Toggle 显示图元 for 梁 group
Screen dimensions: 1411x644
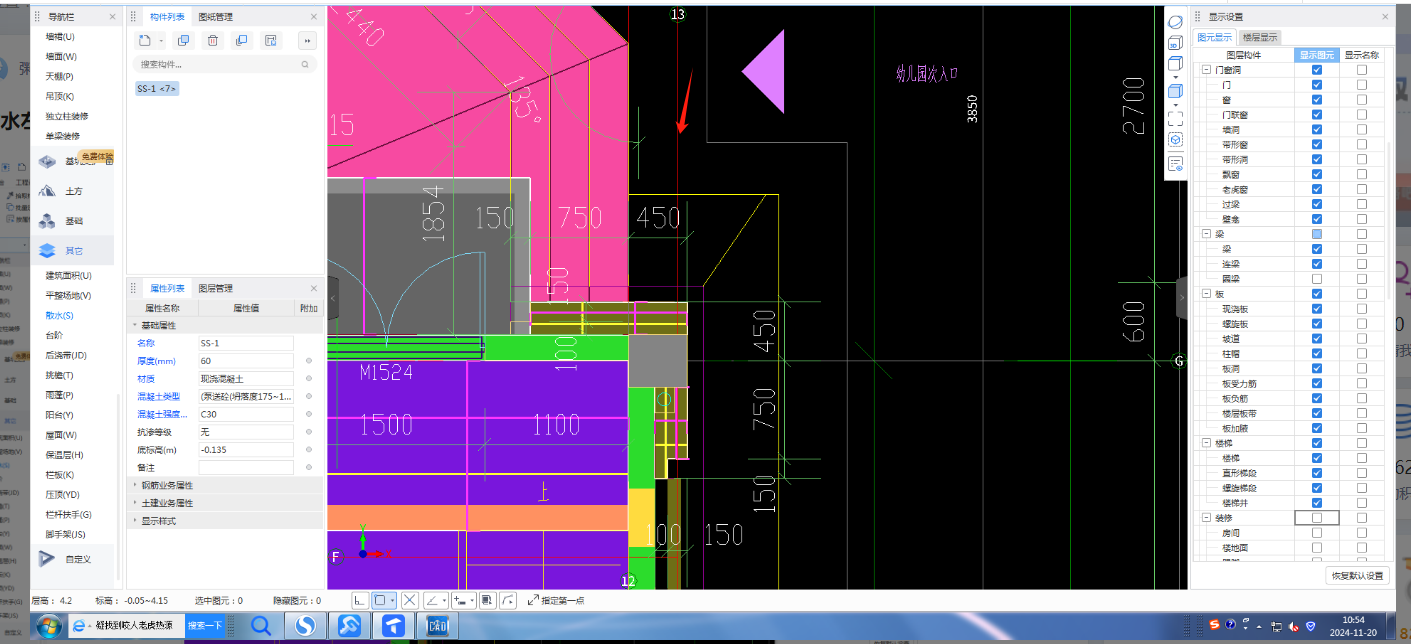pos(1316,234)
